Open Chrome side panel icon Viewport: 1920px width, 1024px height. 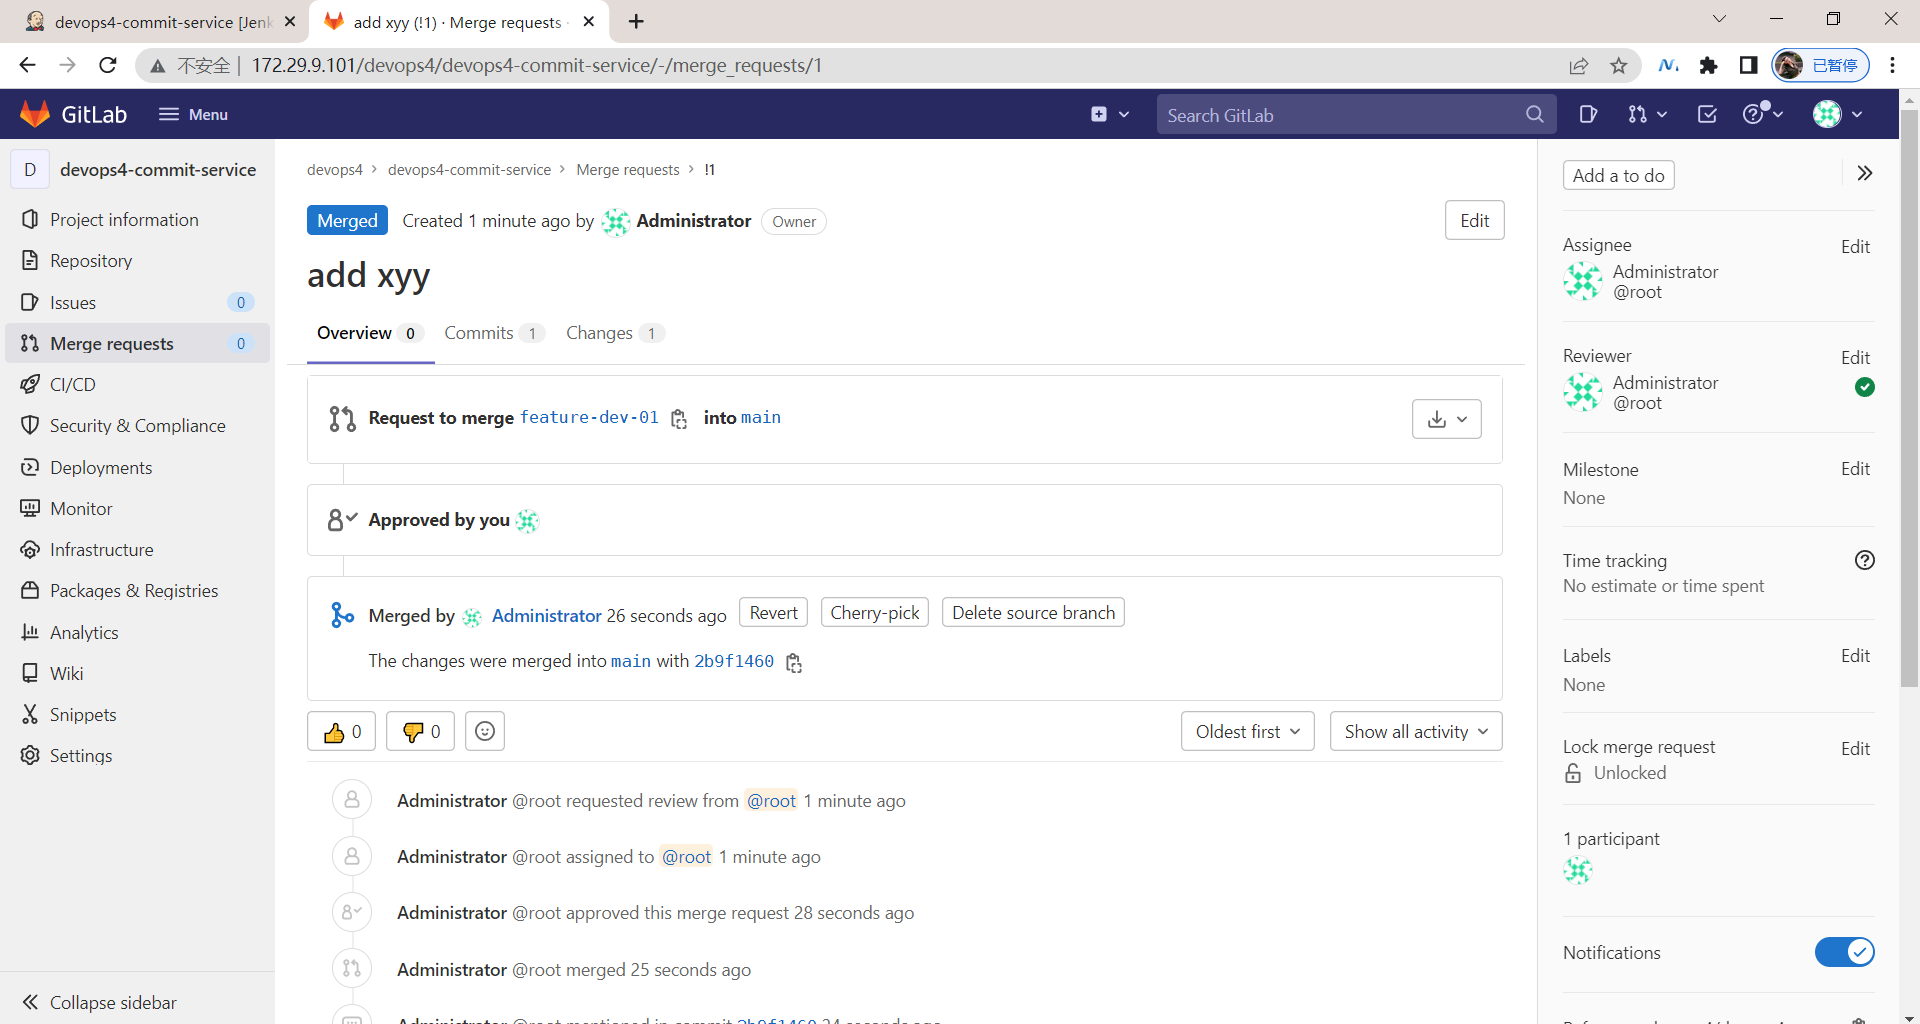tap(1748, 65)
